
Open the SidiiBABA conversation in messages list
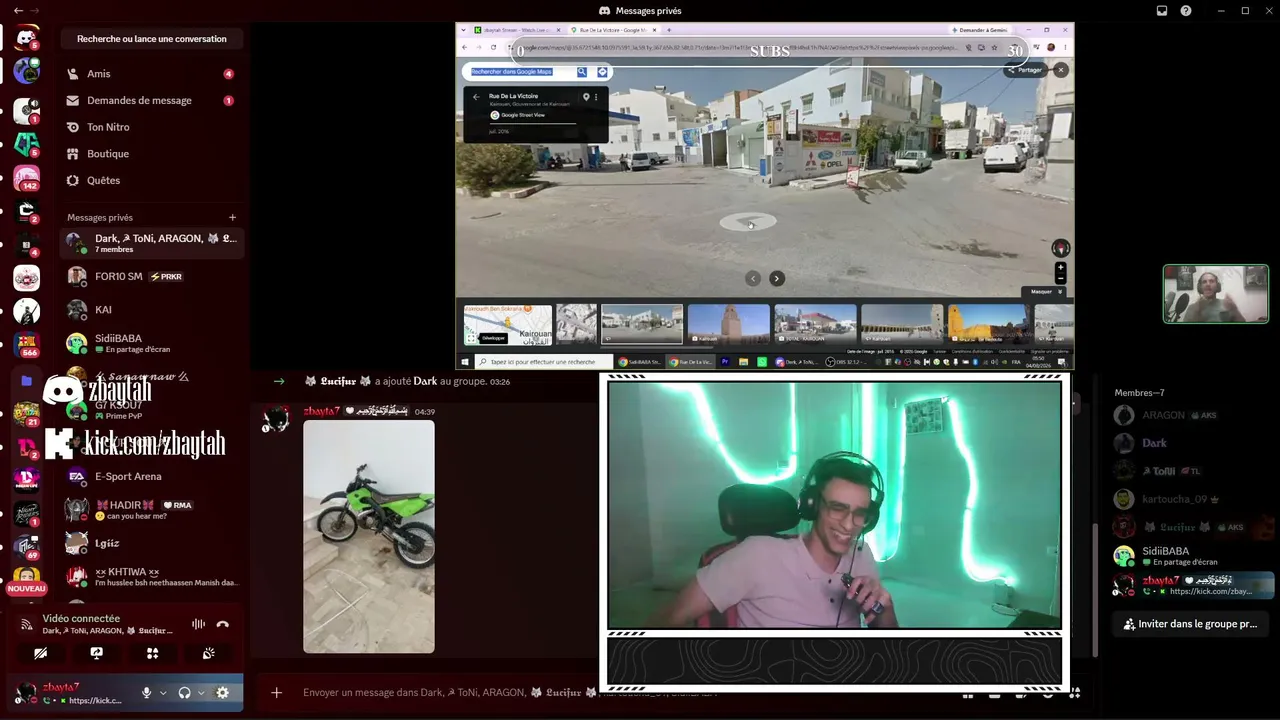[152, 343]
